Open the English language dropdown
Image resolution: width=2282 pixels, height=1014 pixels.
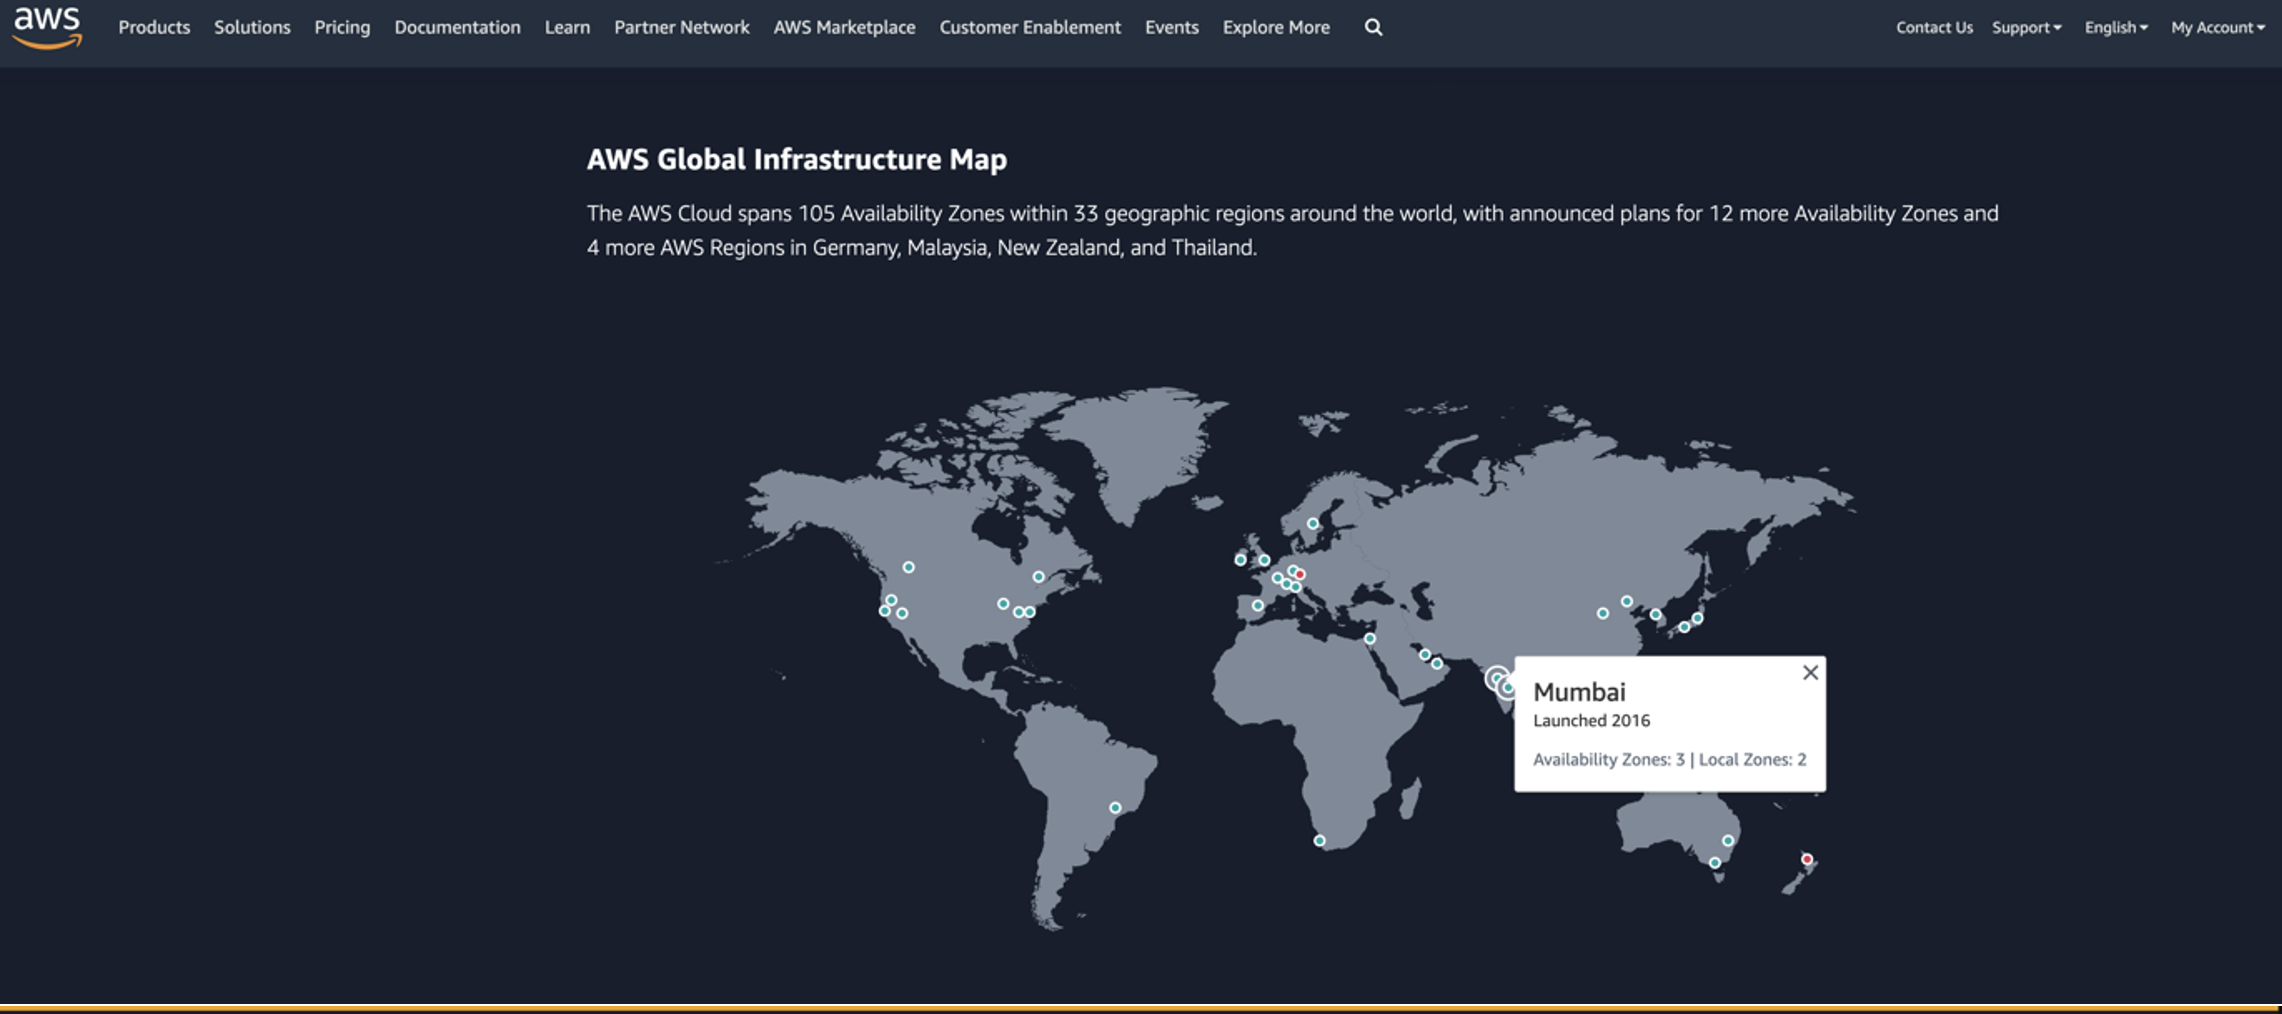(x=2116, y=27)
